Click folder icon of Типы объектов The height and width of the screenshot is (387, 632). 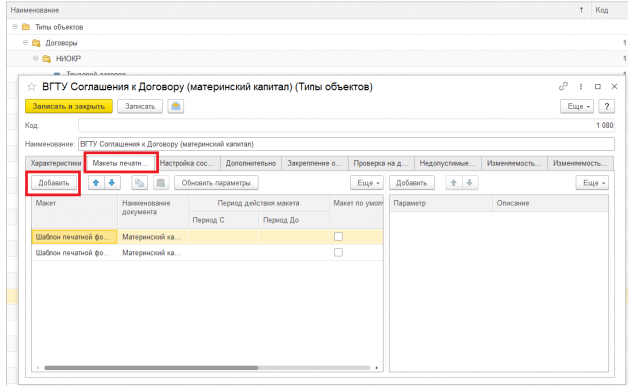(26, 27)
